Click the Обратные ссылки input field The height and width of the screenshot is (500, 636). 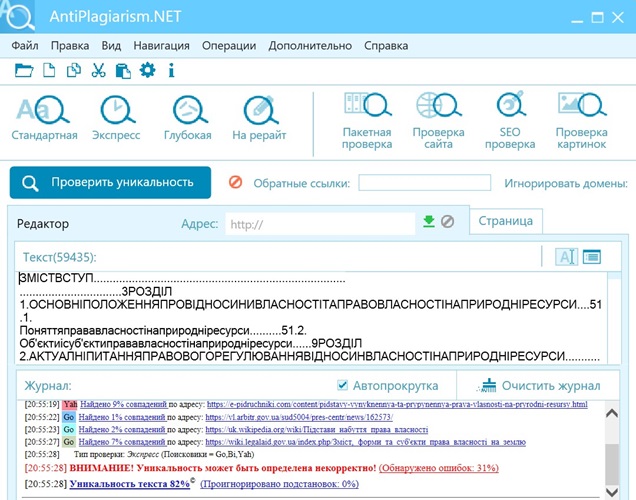point(424,182)
